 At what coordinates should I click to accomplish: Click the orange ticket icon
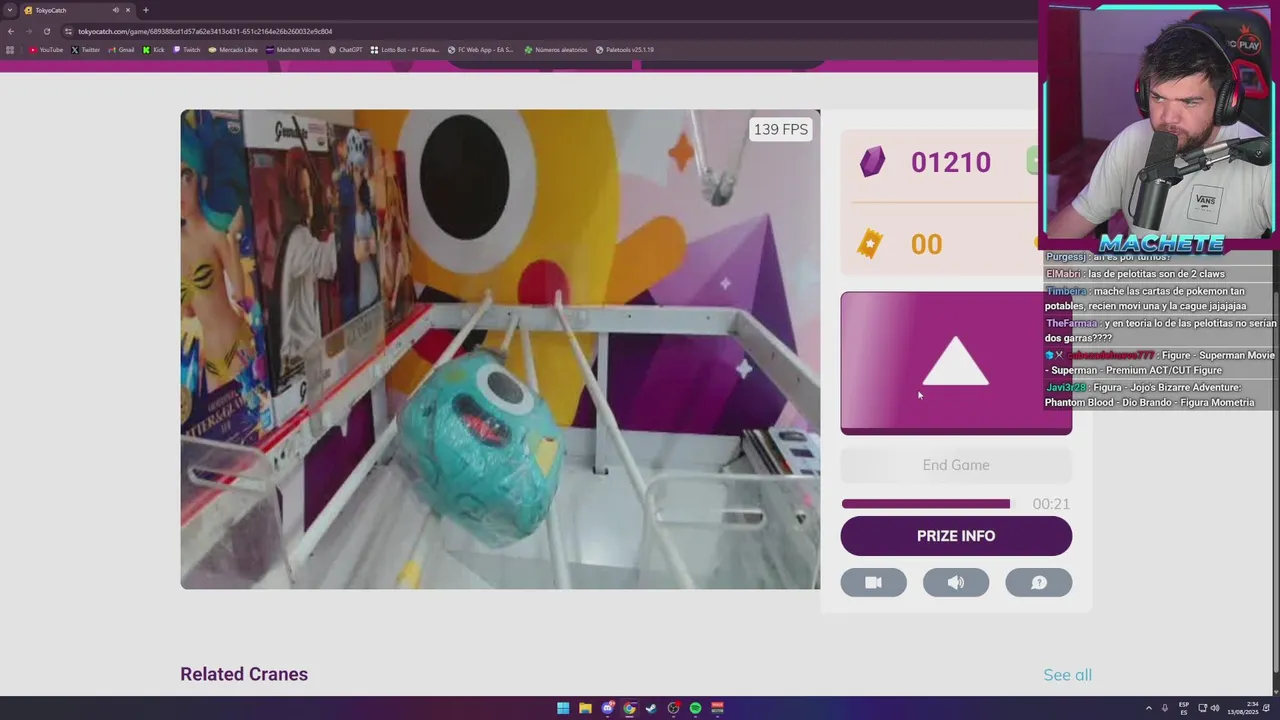click(x=870, y=244)
